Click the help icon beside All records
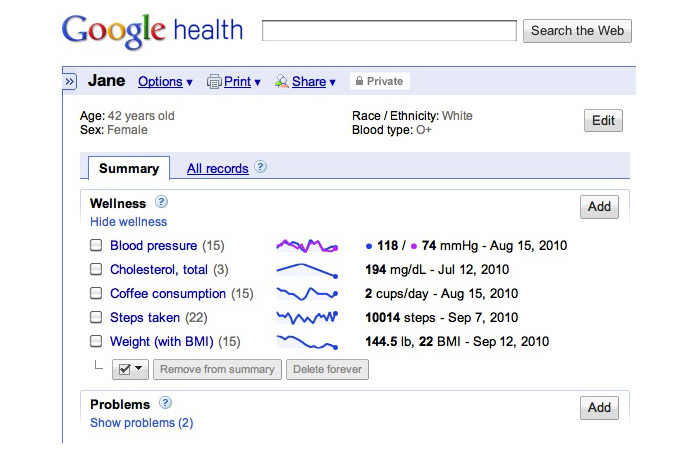The image size is (700, 450). (x=260, y=168)
